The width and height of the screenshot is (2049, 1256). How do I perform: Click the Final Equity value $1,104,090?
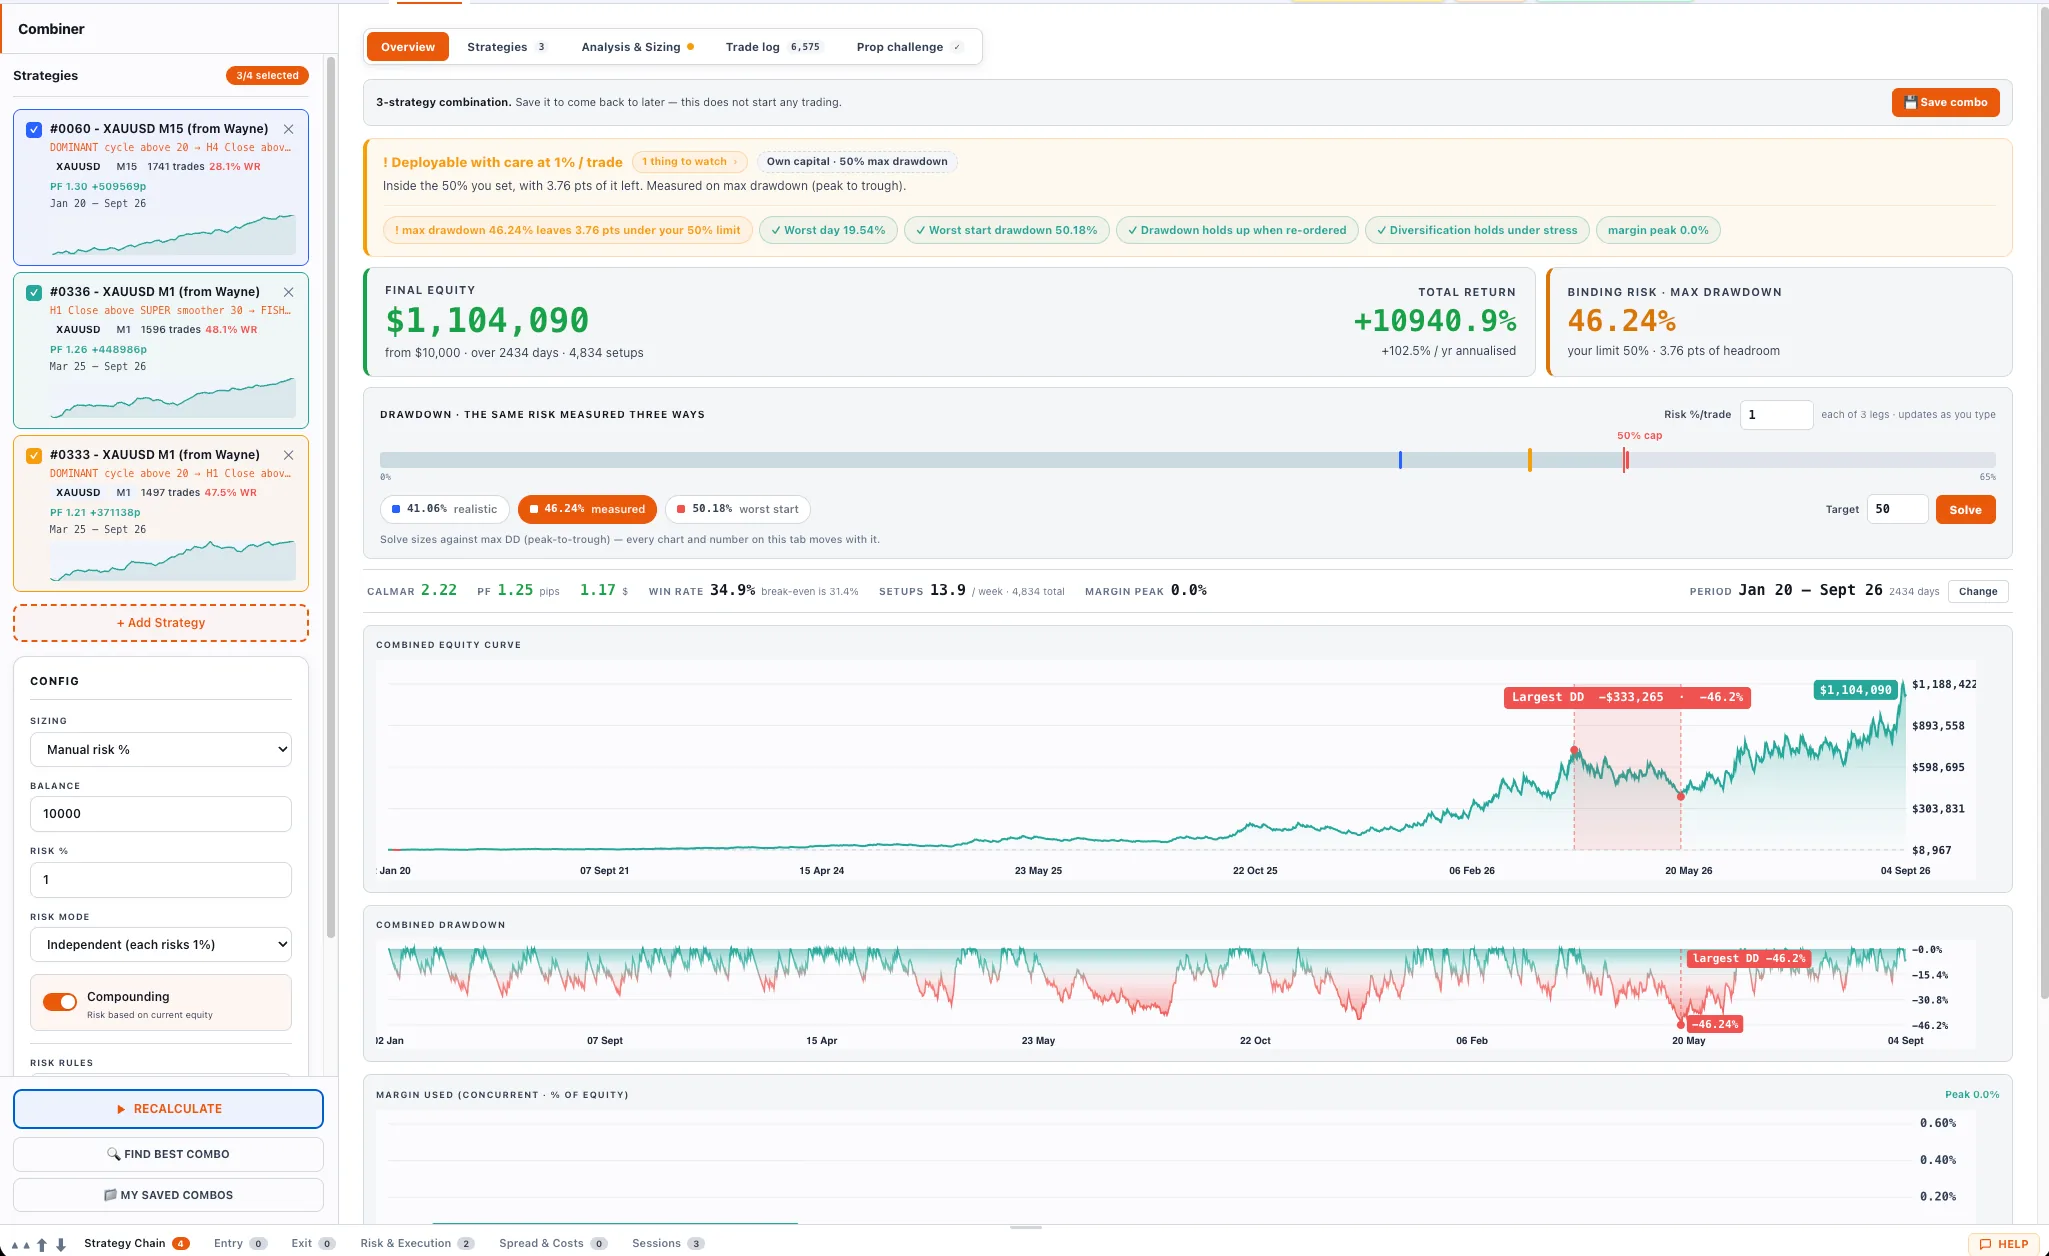point(487,321)
